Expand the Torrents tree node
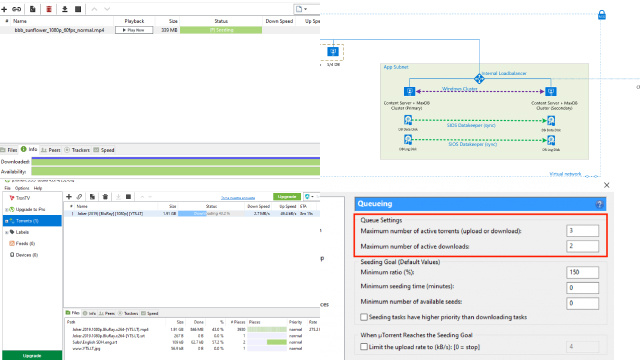 (x=6, y=221)
